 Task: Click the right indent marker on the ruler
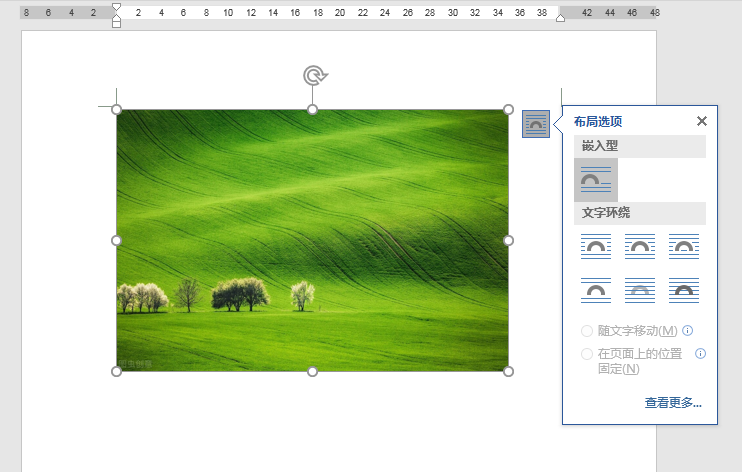[x=560, y=18]
